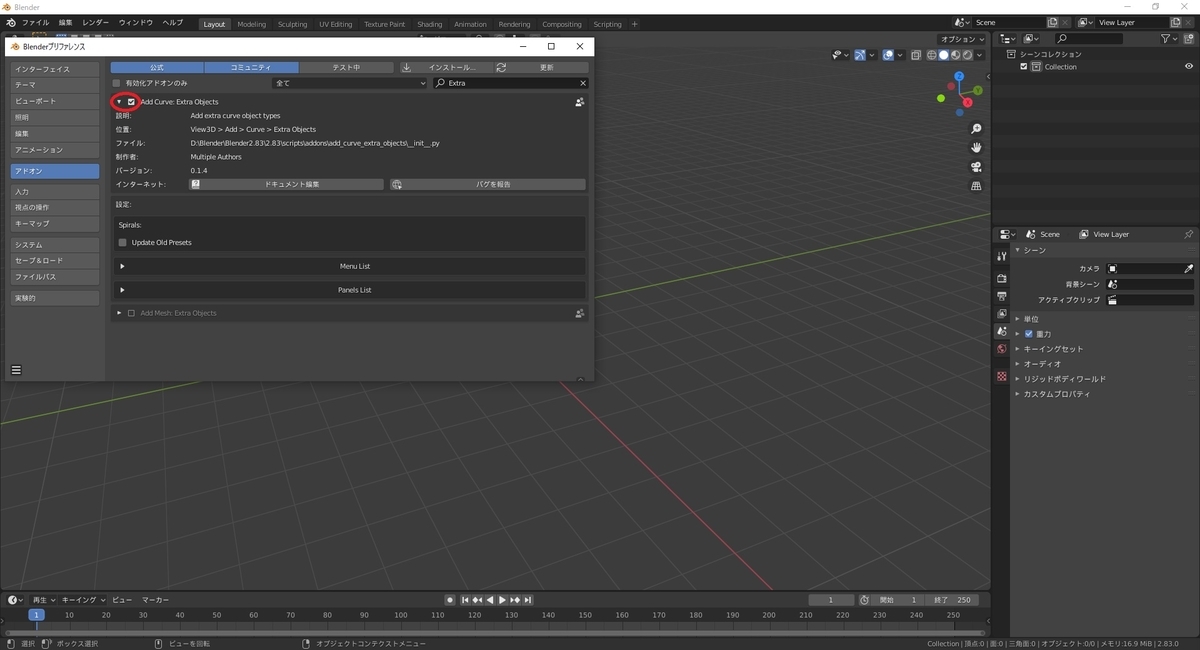Toggle auto keying record button
The image size is (1200, 650).
coord(450,600)
